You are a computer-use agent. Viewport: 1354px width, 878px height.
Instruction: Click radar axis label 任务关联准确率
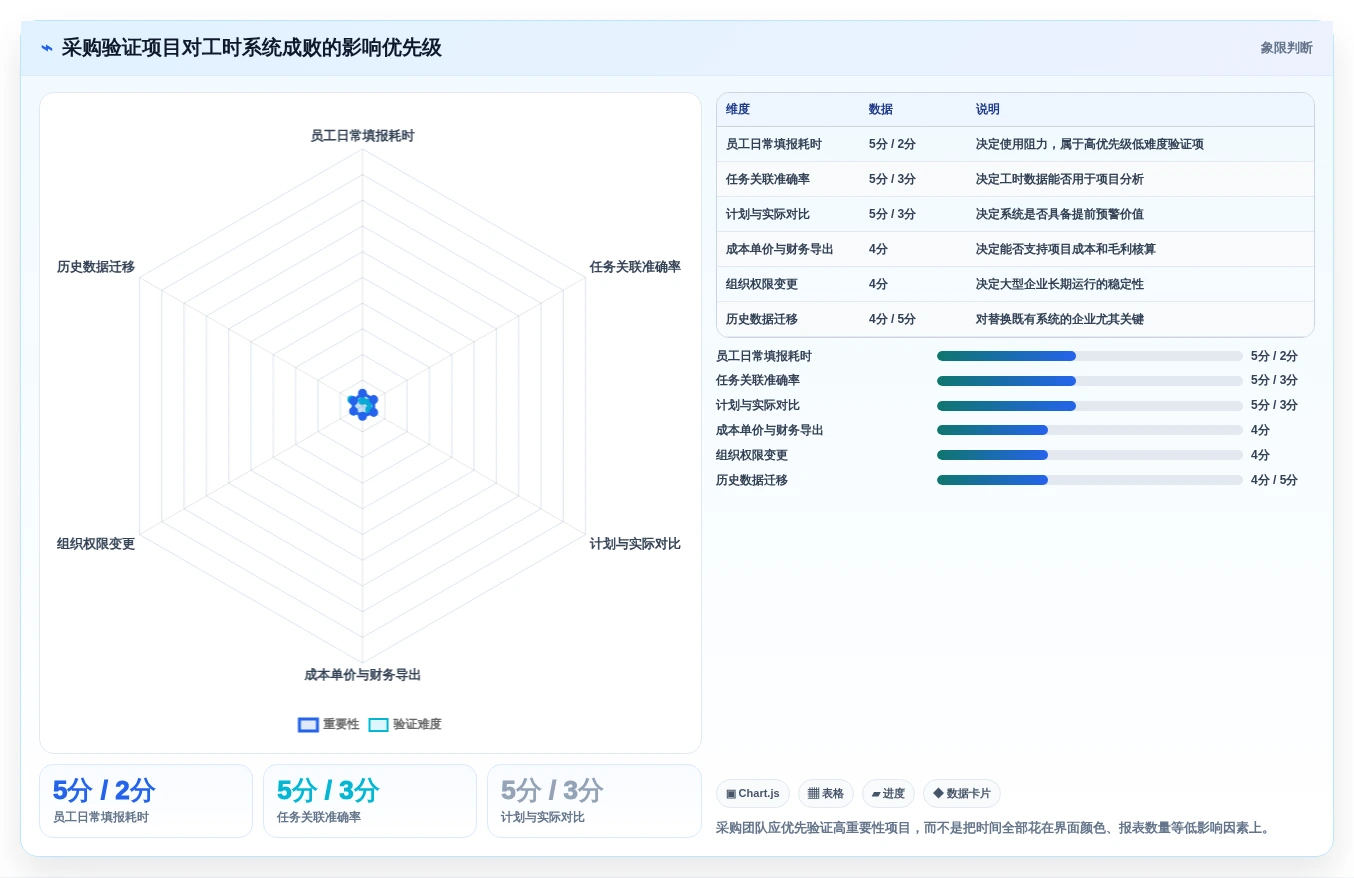635,267
